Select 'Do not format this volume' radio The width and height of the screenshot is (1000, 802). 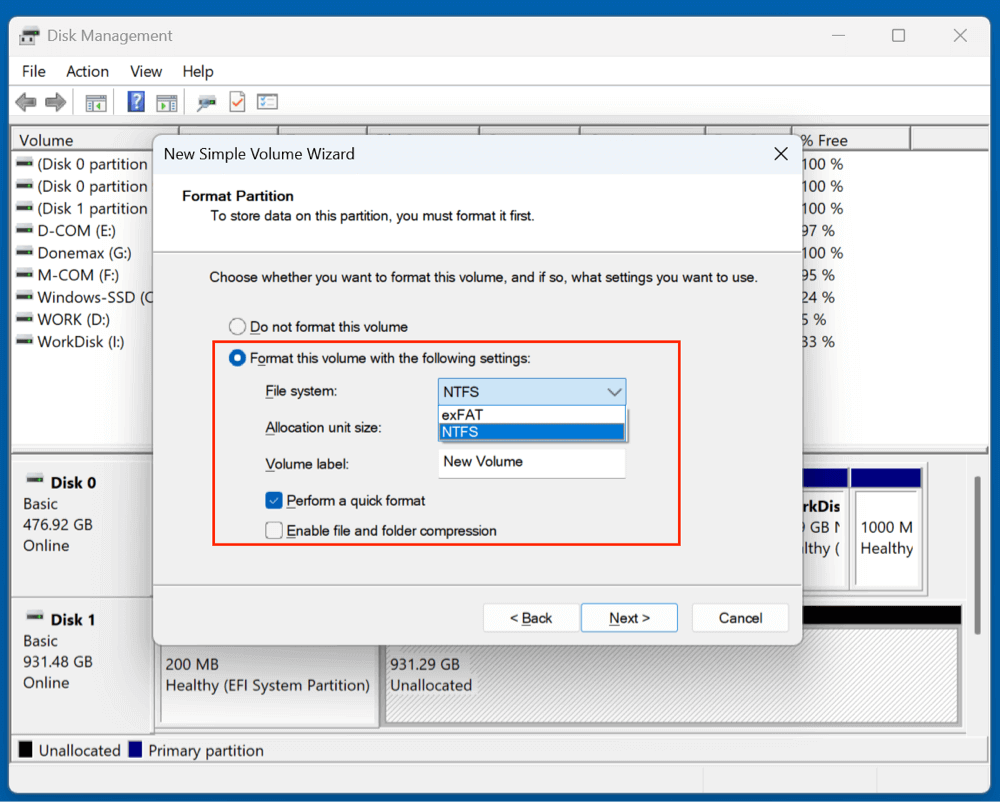pos(237,327)
